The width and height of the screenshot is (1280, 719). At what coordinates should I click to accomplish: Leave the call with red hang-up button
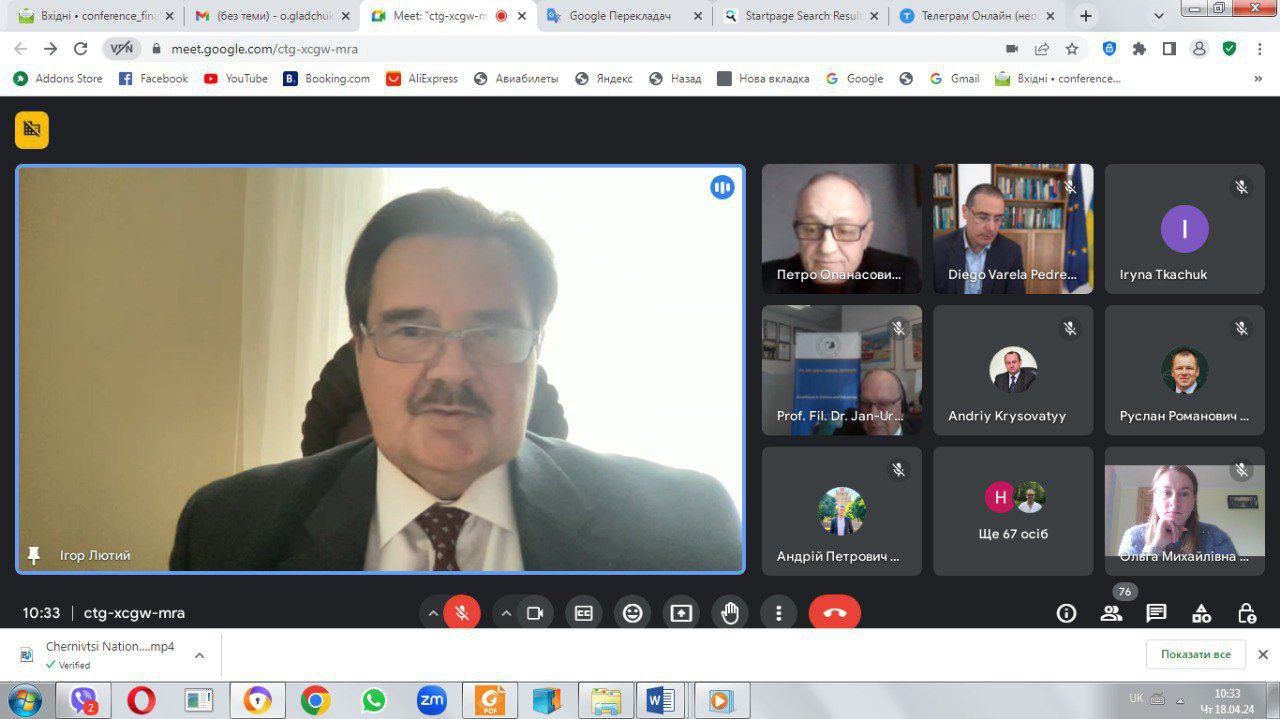(x=834, y=613)
